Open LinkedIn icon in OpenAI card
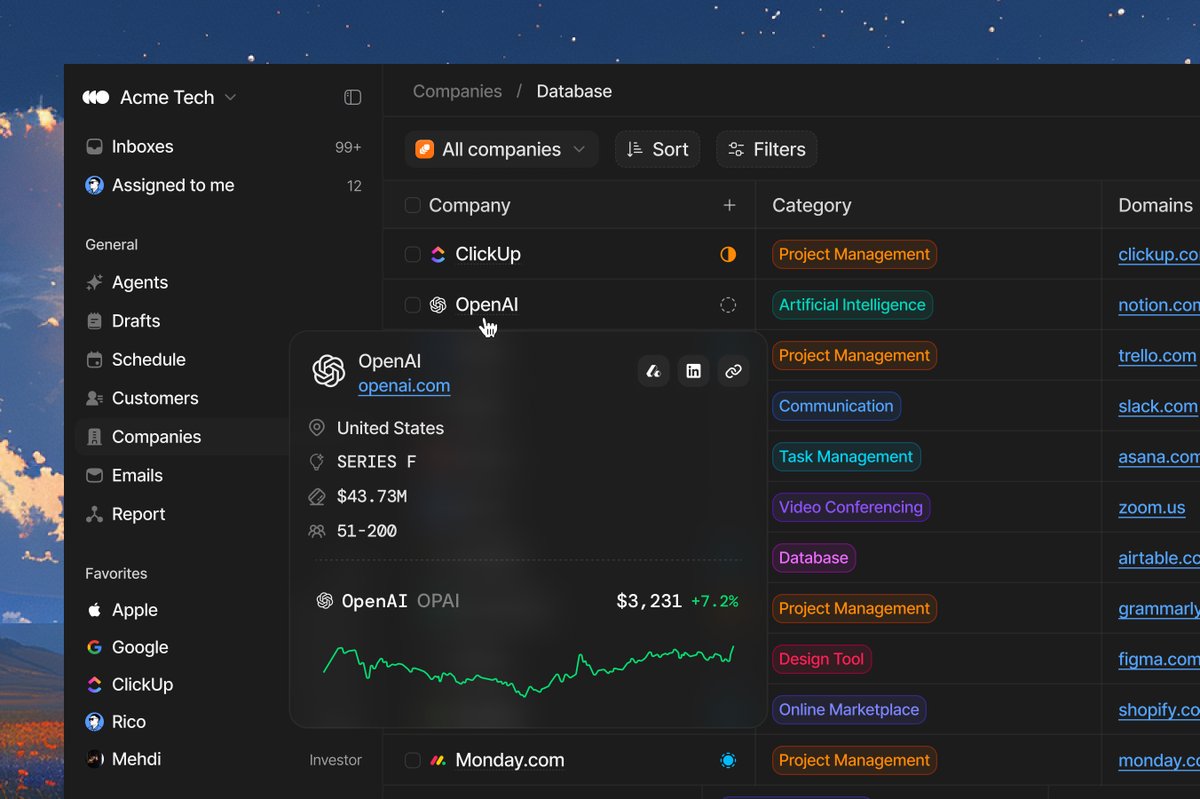 click(x=693, y=371)
